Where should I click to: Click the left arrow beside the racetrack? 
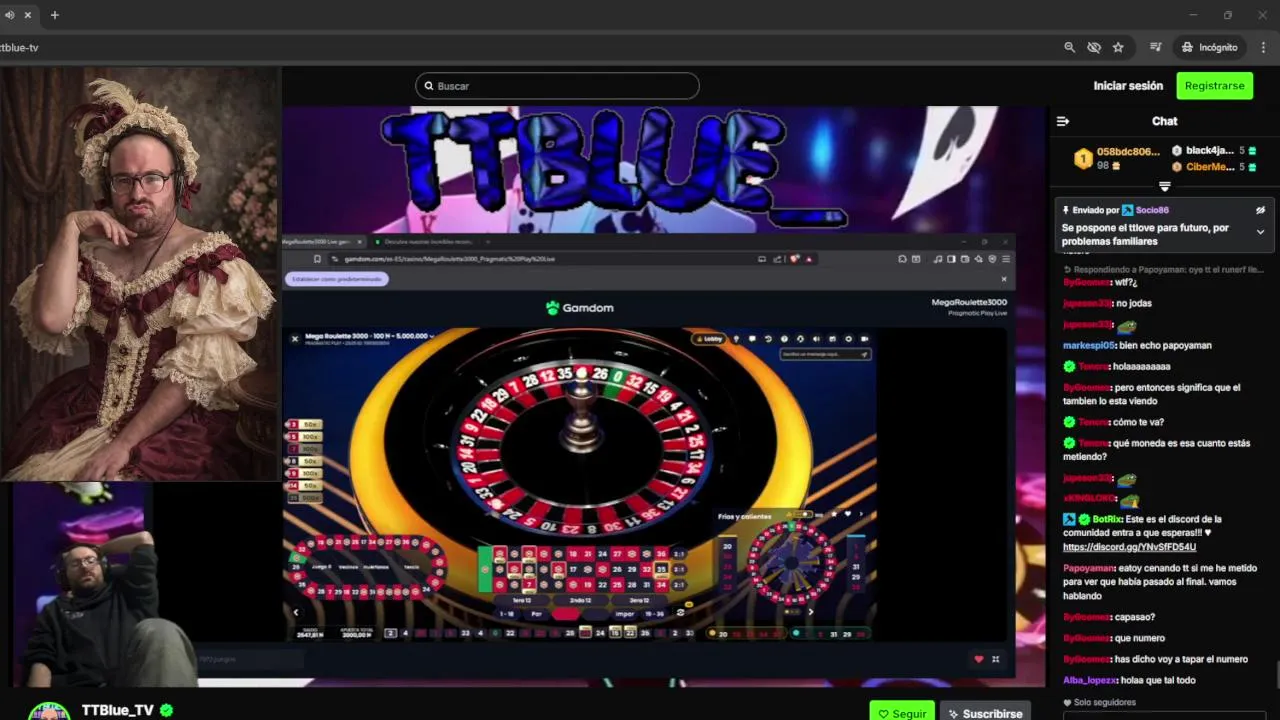[295, 613]
